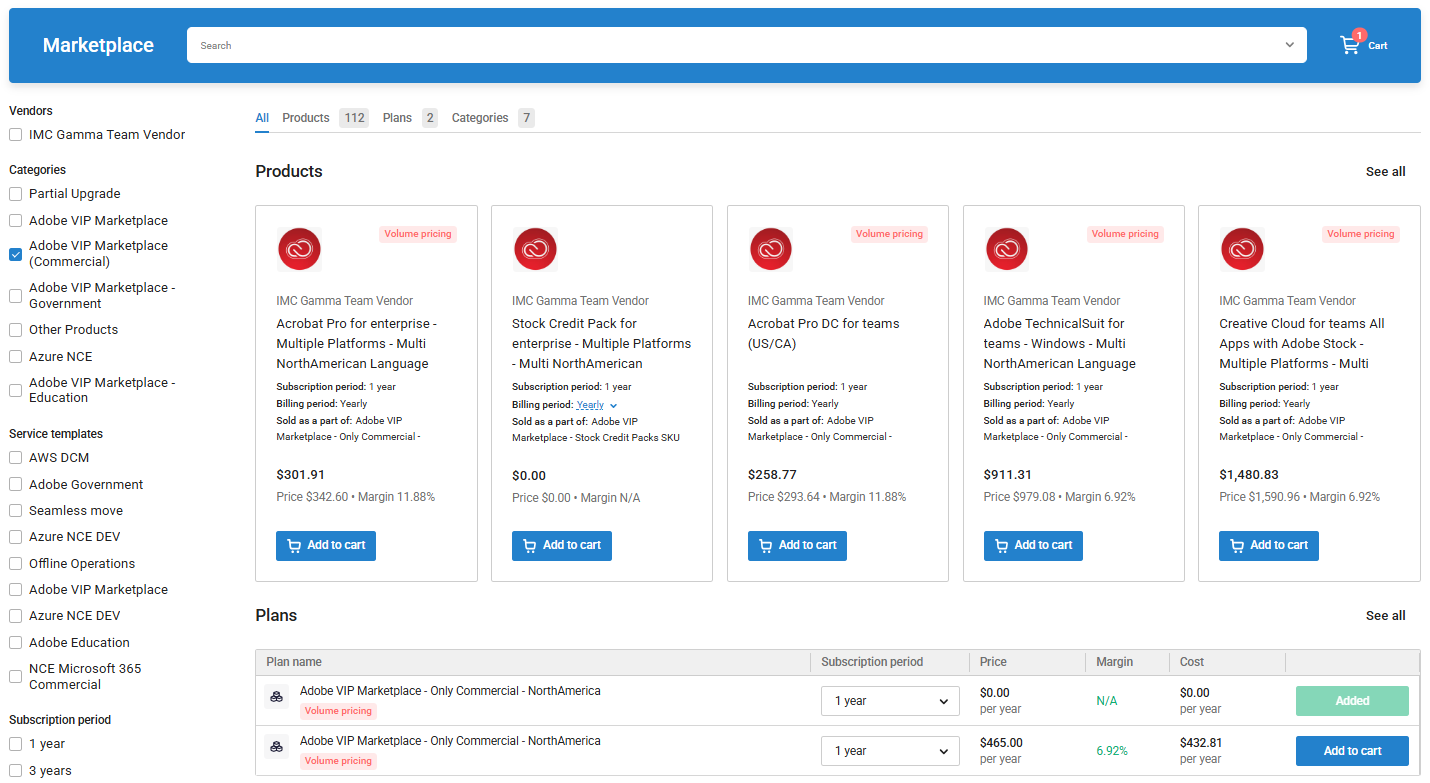Image resolution: width=1430 pixels, height=783 pixels.
Task: Switch to the Categories tab
Action: tap(480, 118)
